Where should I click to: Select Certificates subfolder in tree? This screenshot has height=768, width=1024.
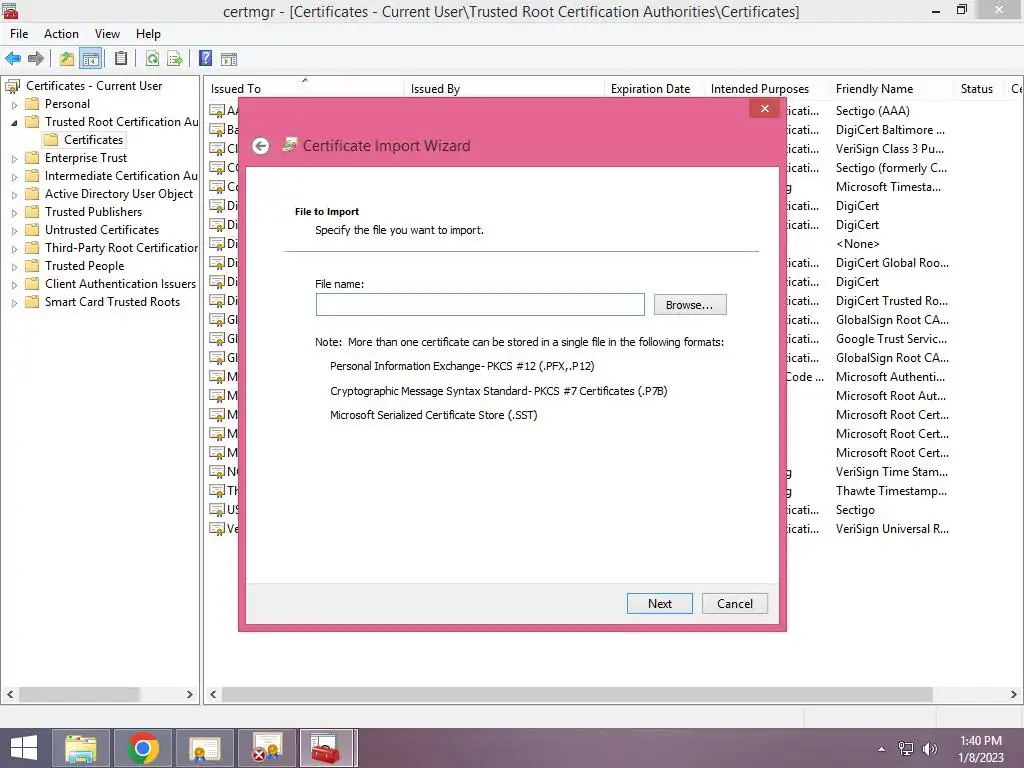point(93,140)
